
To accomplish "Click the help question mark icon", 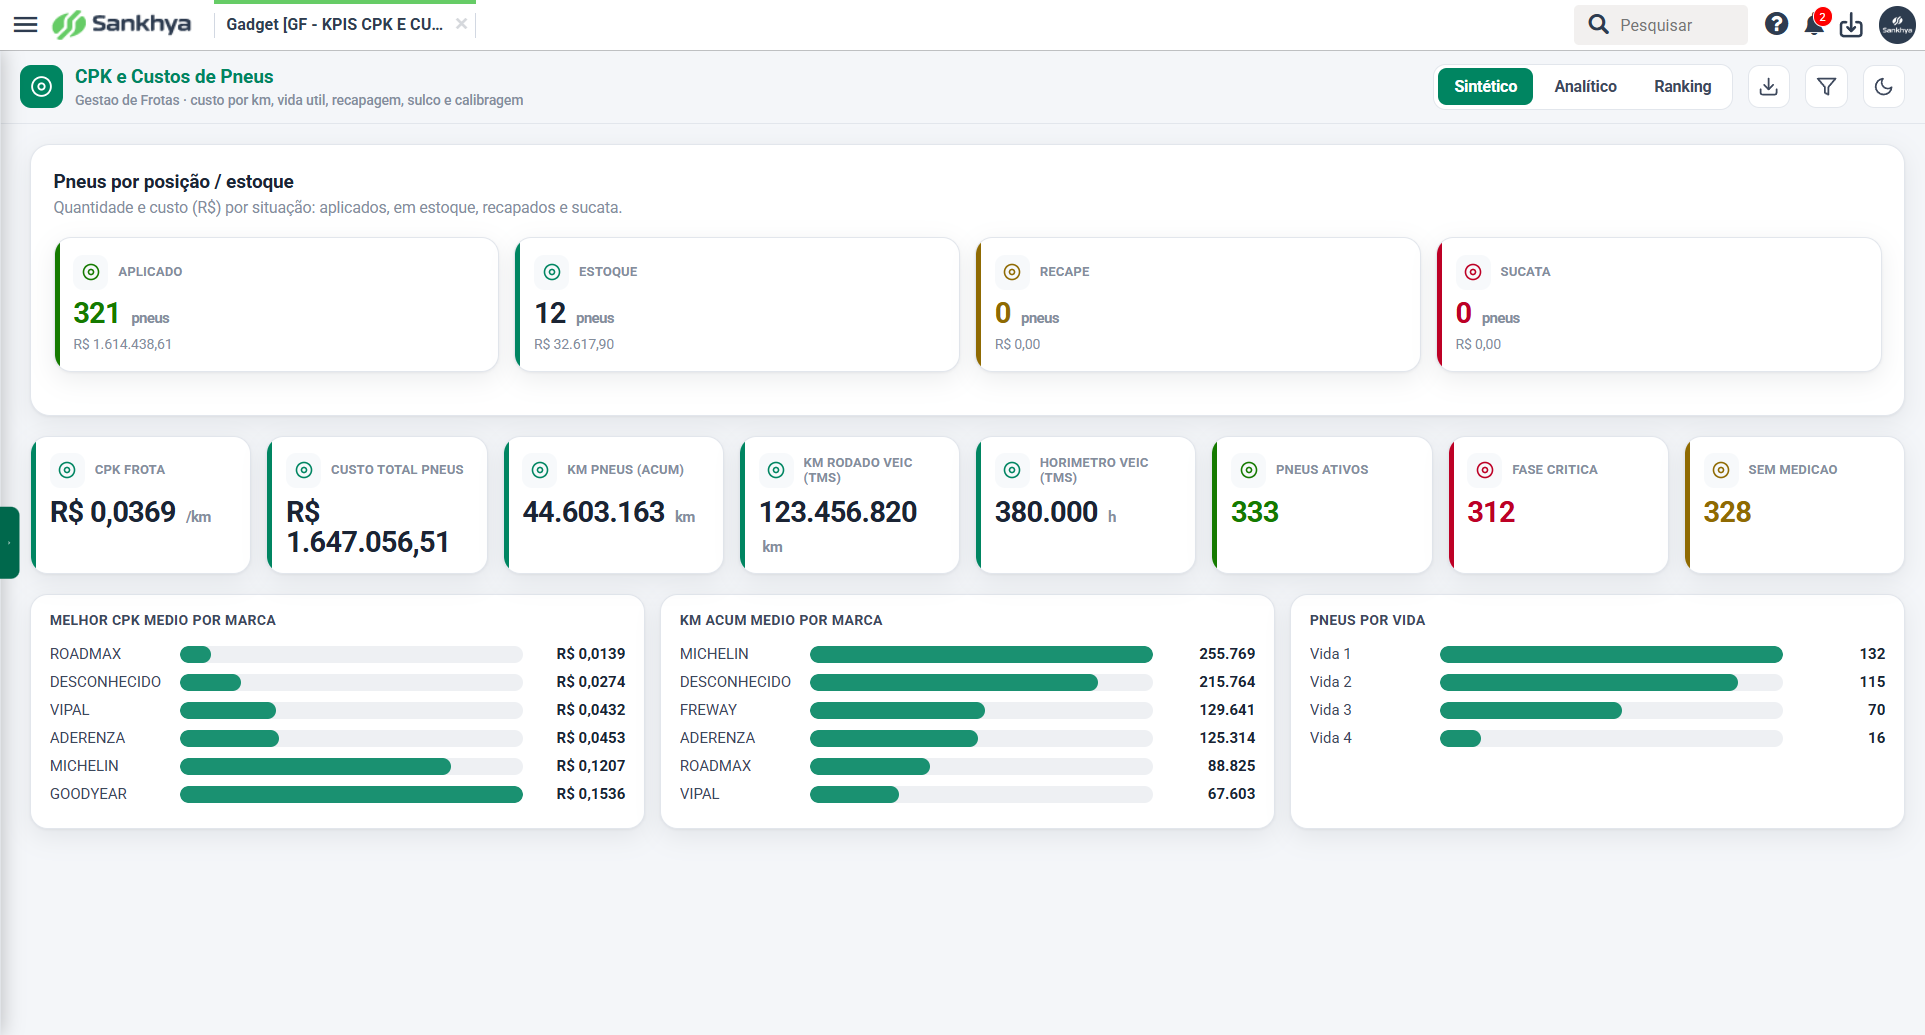I will pos(1776,24).
